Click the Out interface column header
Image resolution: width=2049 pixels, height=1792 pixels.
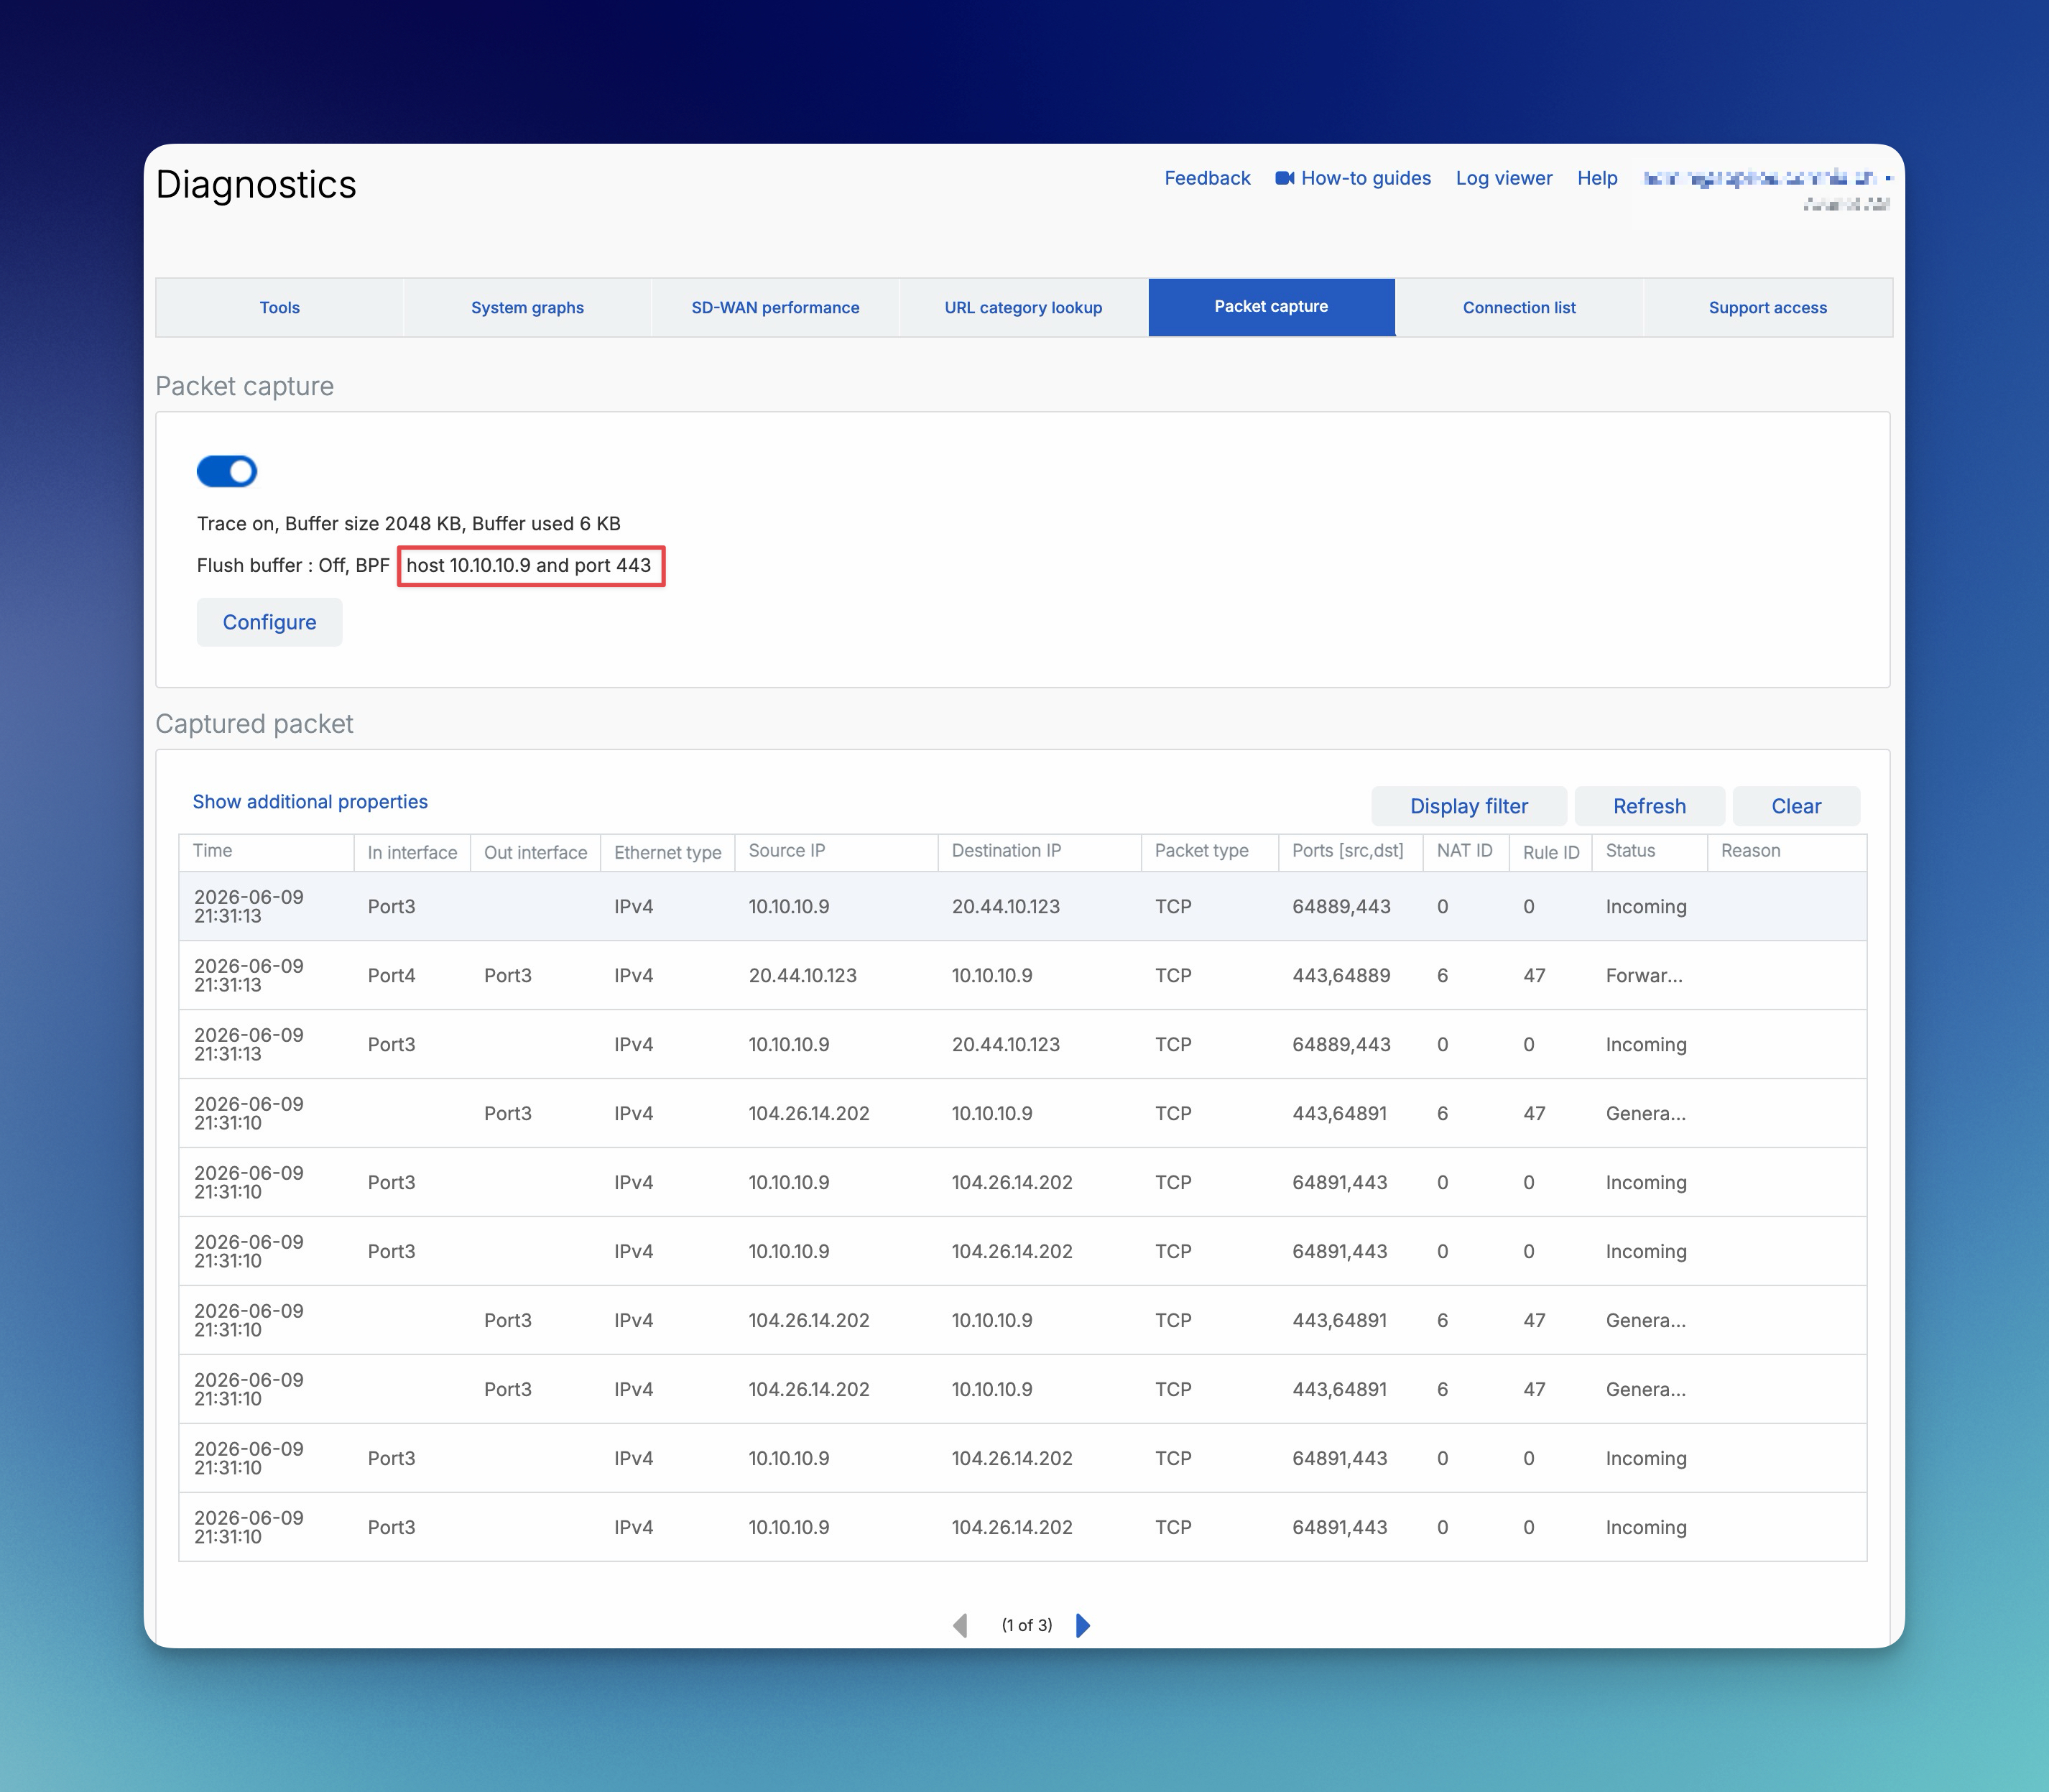pos(535,852)
